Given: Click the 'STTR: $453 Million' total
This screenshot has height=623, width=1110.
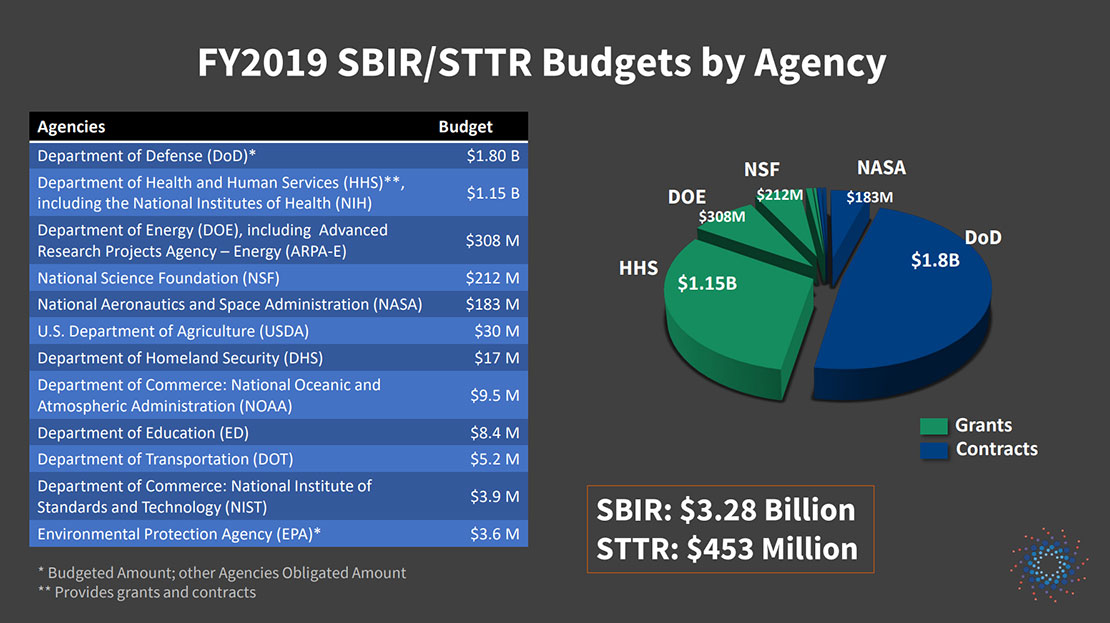Looking at the screenshot, I should coord(727,549).
